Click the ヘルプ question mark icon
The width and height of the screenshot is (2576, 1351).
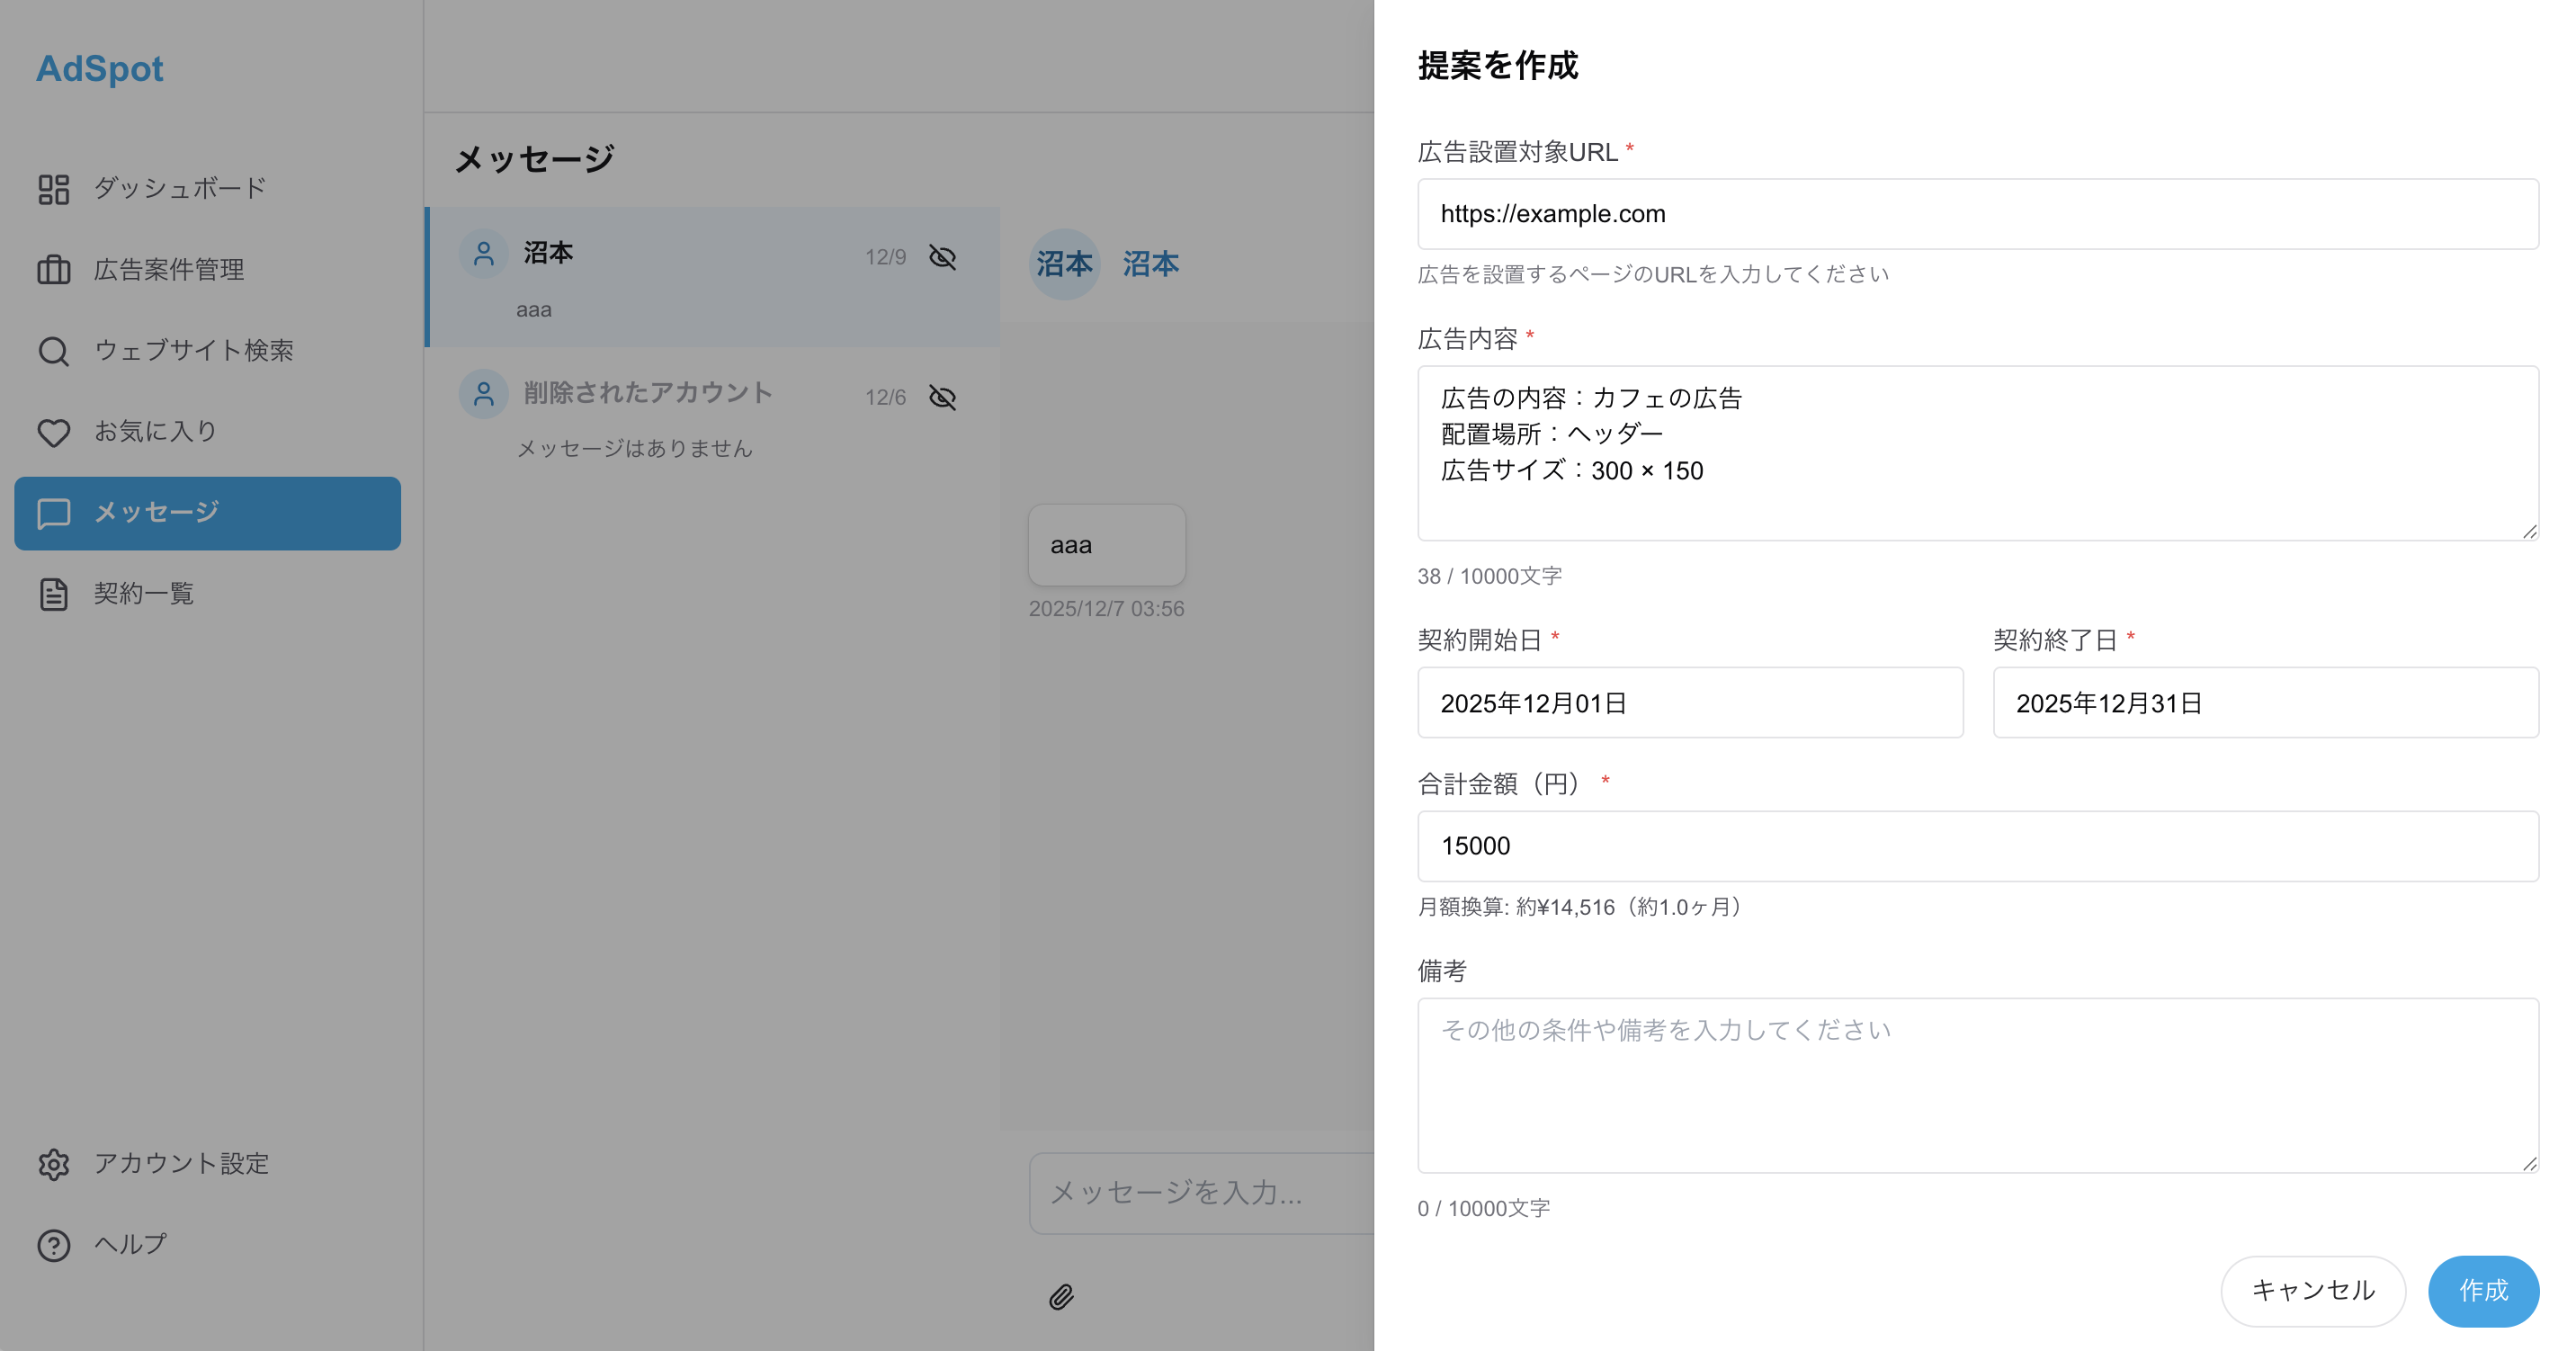54,1245
